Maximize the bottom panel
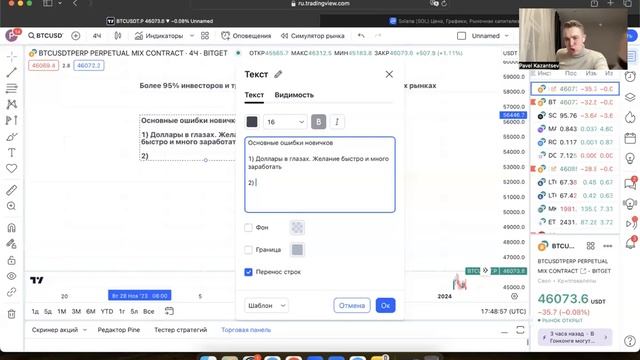Viewport: 640px width, 360px height. point(520,330)
